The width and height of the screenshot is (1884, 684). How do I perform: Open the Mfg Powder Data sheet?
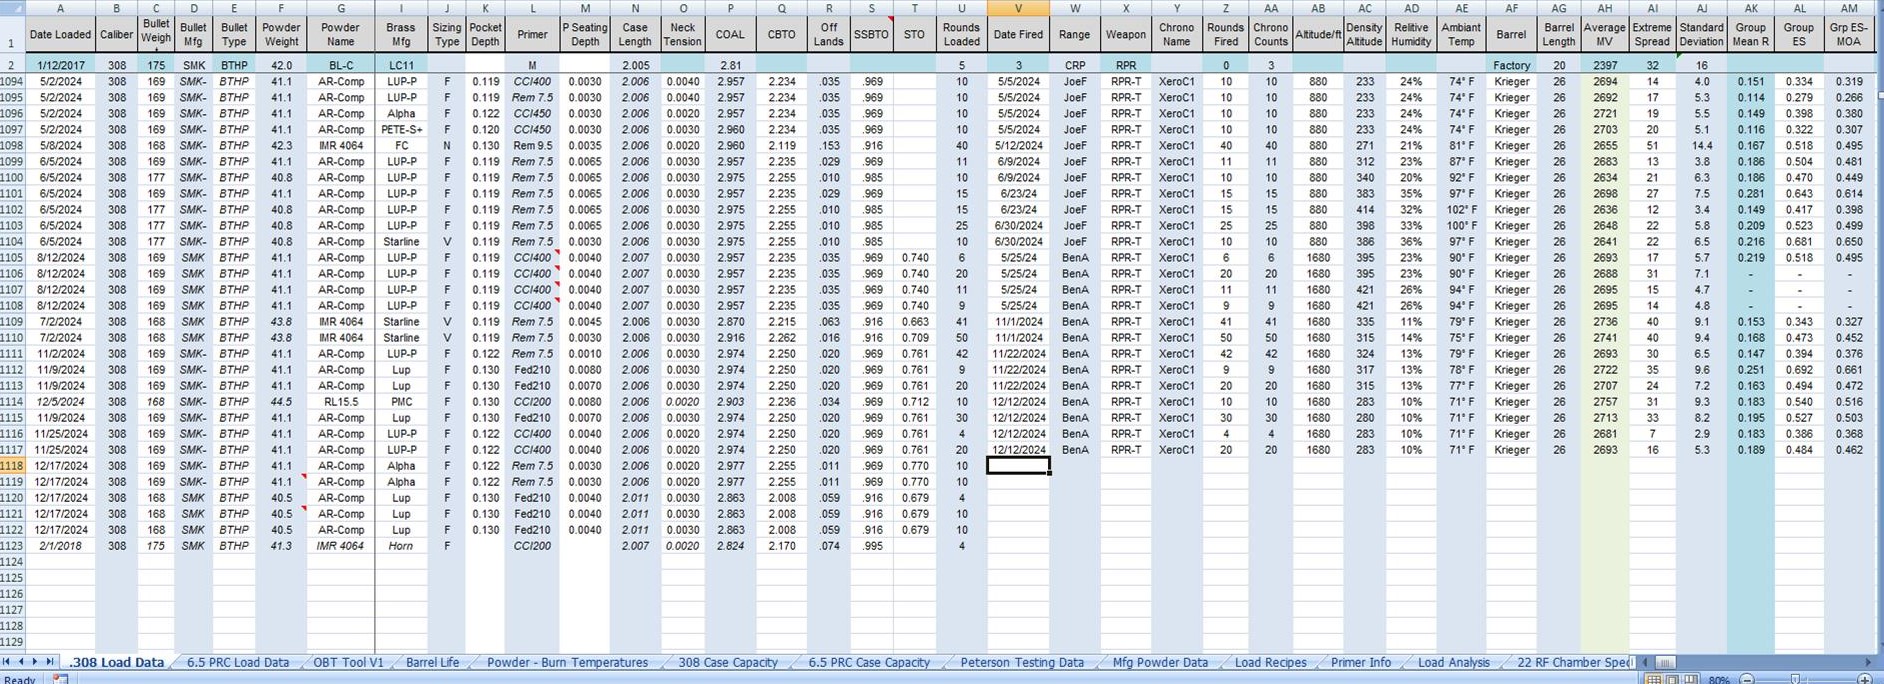1160,662
